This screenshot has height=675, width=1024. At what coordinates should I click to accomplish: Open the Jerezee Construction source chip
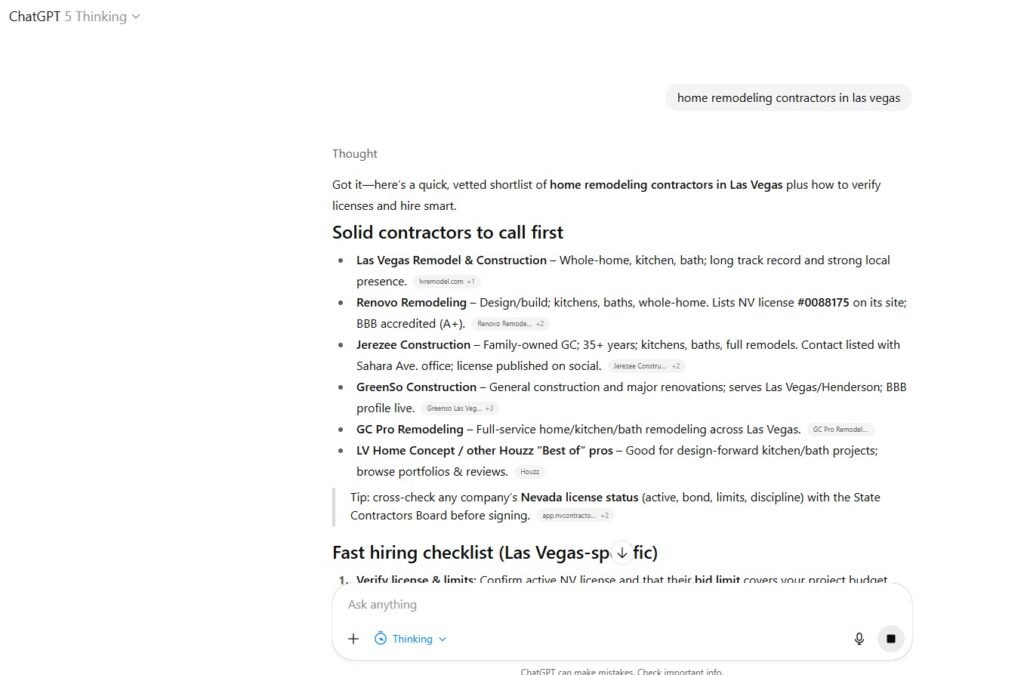pos(646,366)
